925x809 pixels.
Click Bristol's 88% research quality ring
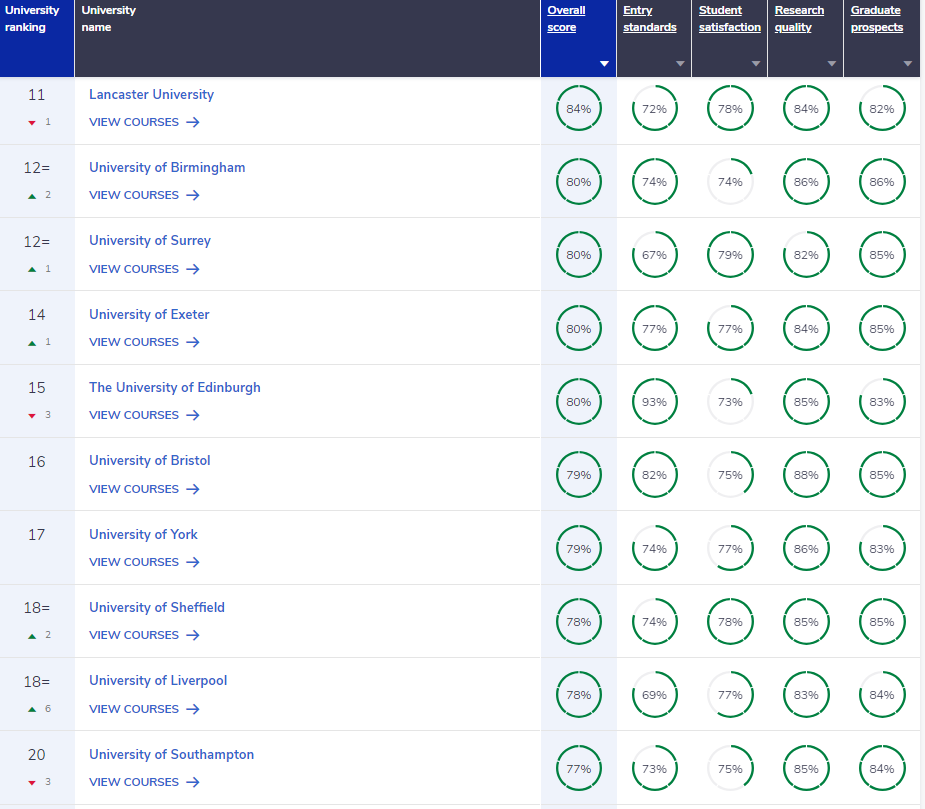(x=806, y=475)
